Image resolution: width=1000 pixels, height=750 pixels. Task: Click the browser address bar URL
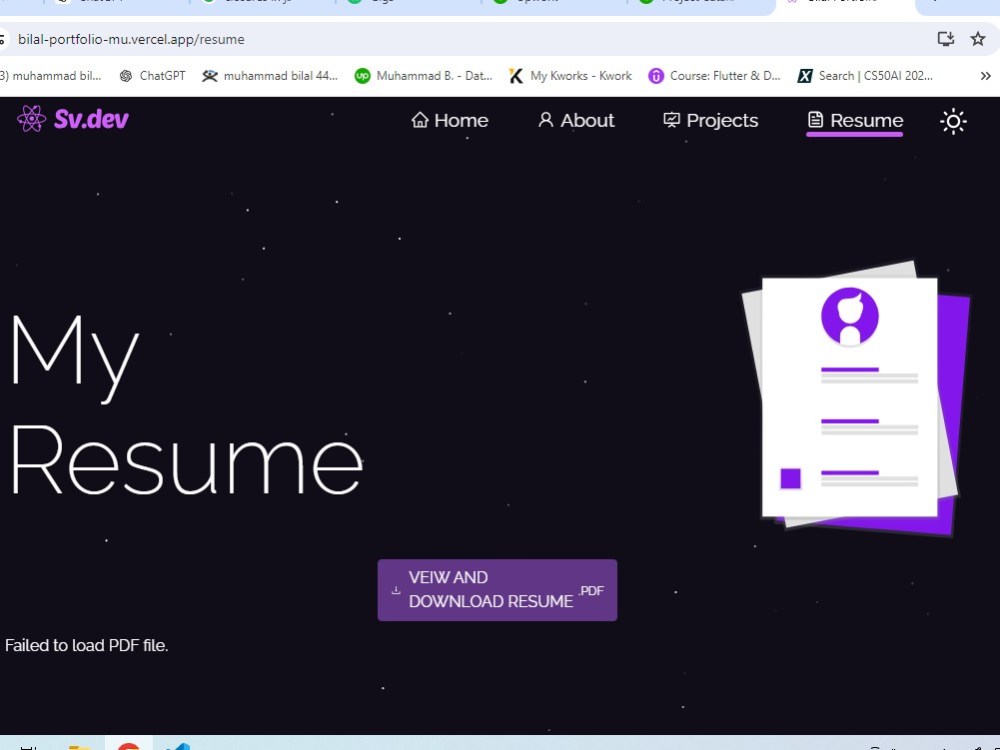(x=131, y=39)
